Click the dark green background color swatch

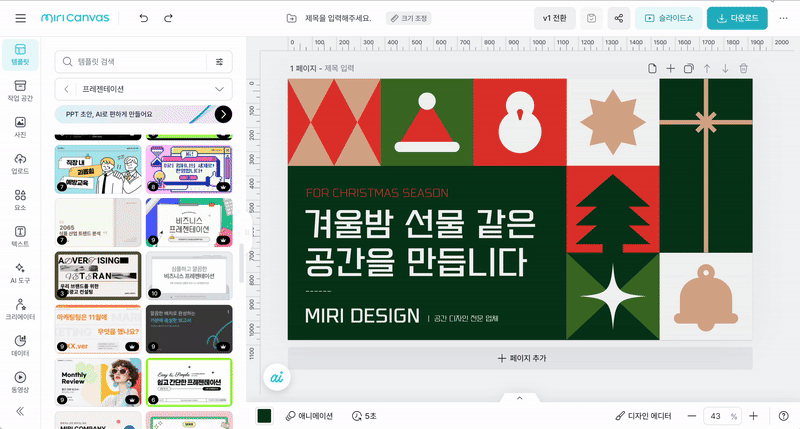click(x=265, y=415)
